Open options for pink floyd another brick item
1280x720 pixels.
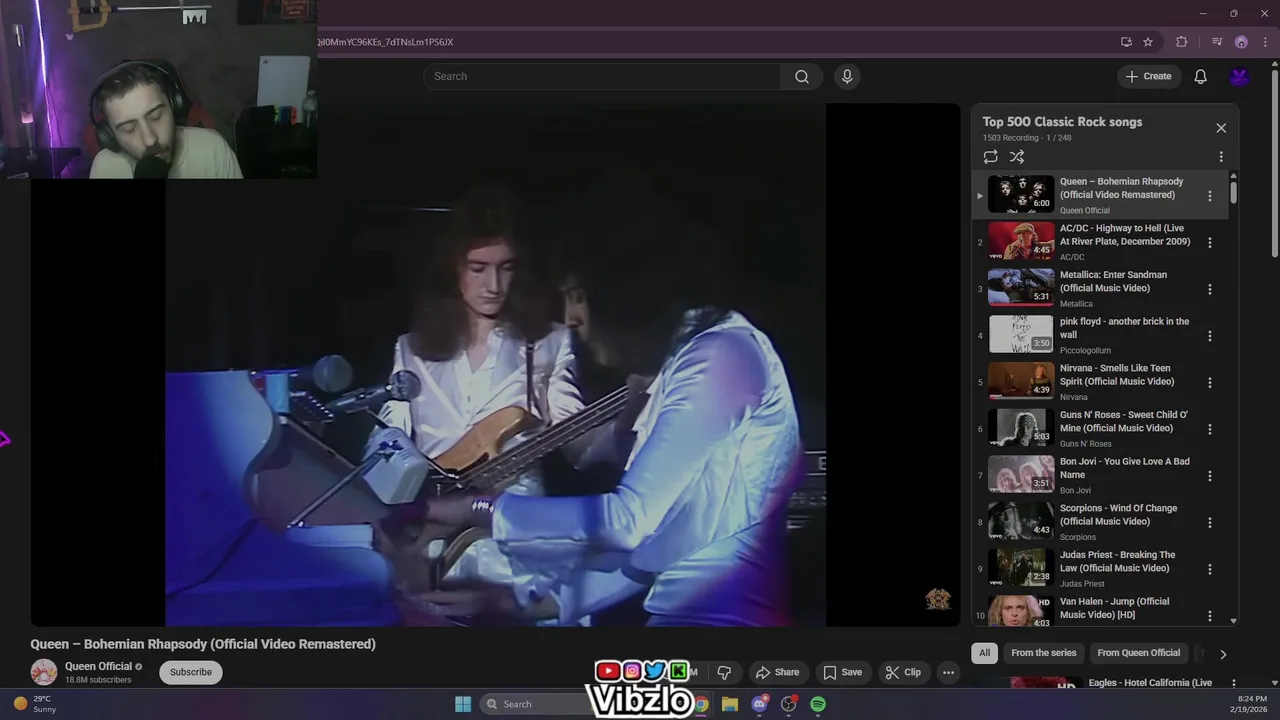click(x=1210, y=336)
